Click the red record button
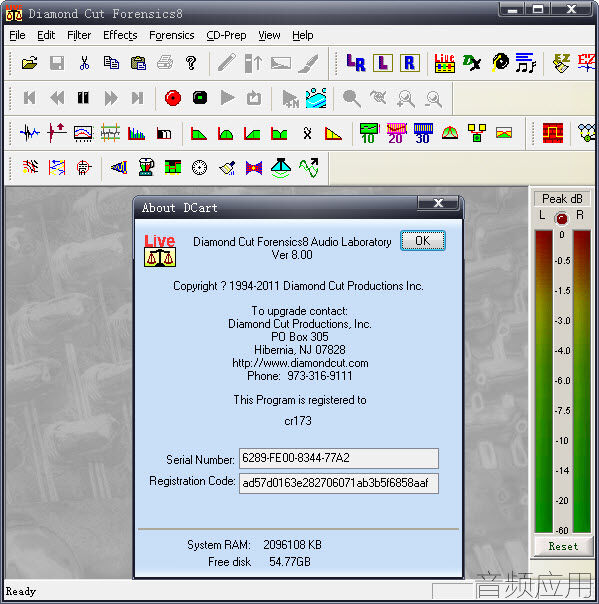The image size is (599, 604). click(x=173, y=98)
